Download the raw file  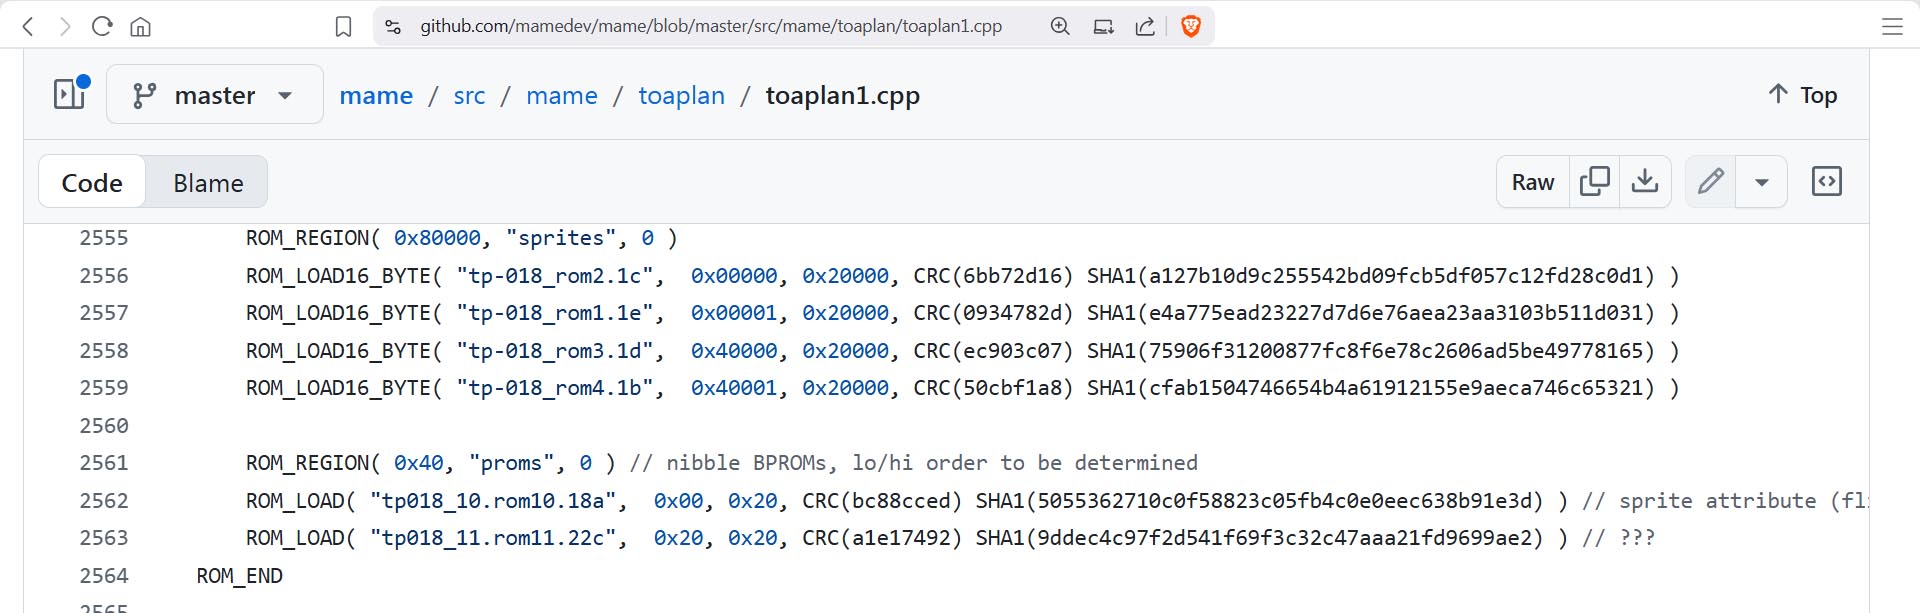[x=1645, y=182]
